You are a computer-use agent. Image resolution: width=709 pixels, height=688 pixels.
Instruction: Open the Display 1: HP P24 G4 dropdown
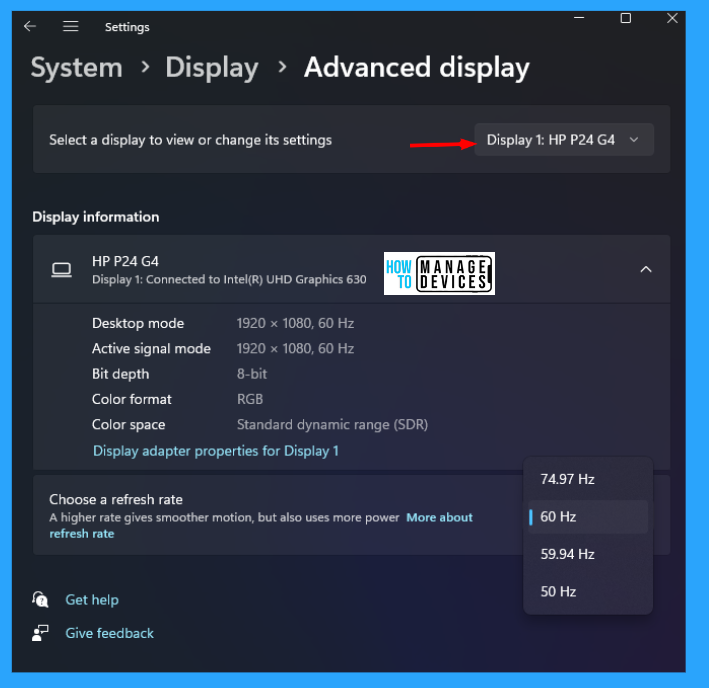(564, 140)
